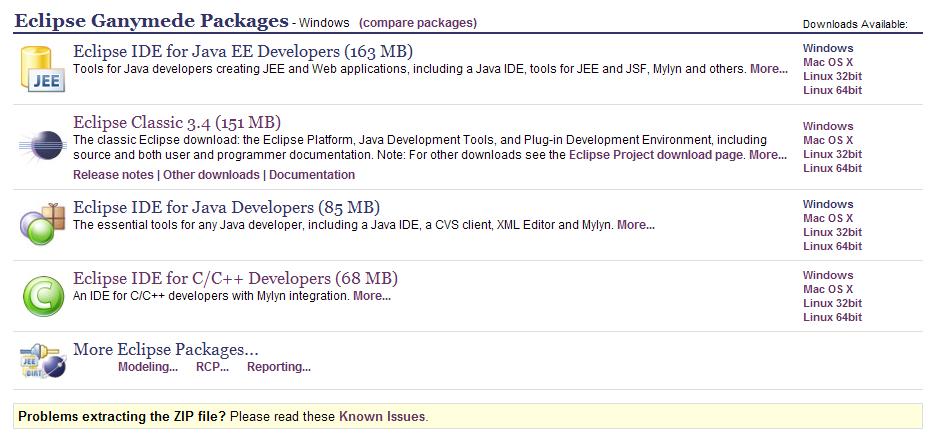Viewport: 929px width, 442px height.
Task: Open Eclipse Classic Release notes
Action: 113,175
